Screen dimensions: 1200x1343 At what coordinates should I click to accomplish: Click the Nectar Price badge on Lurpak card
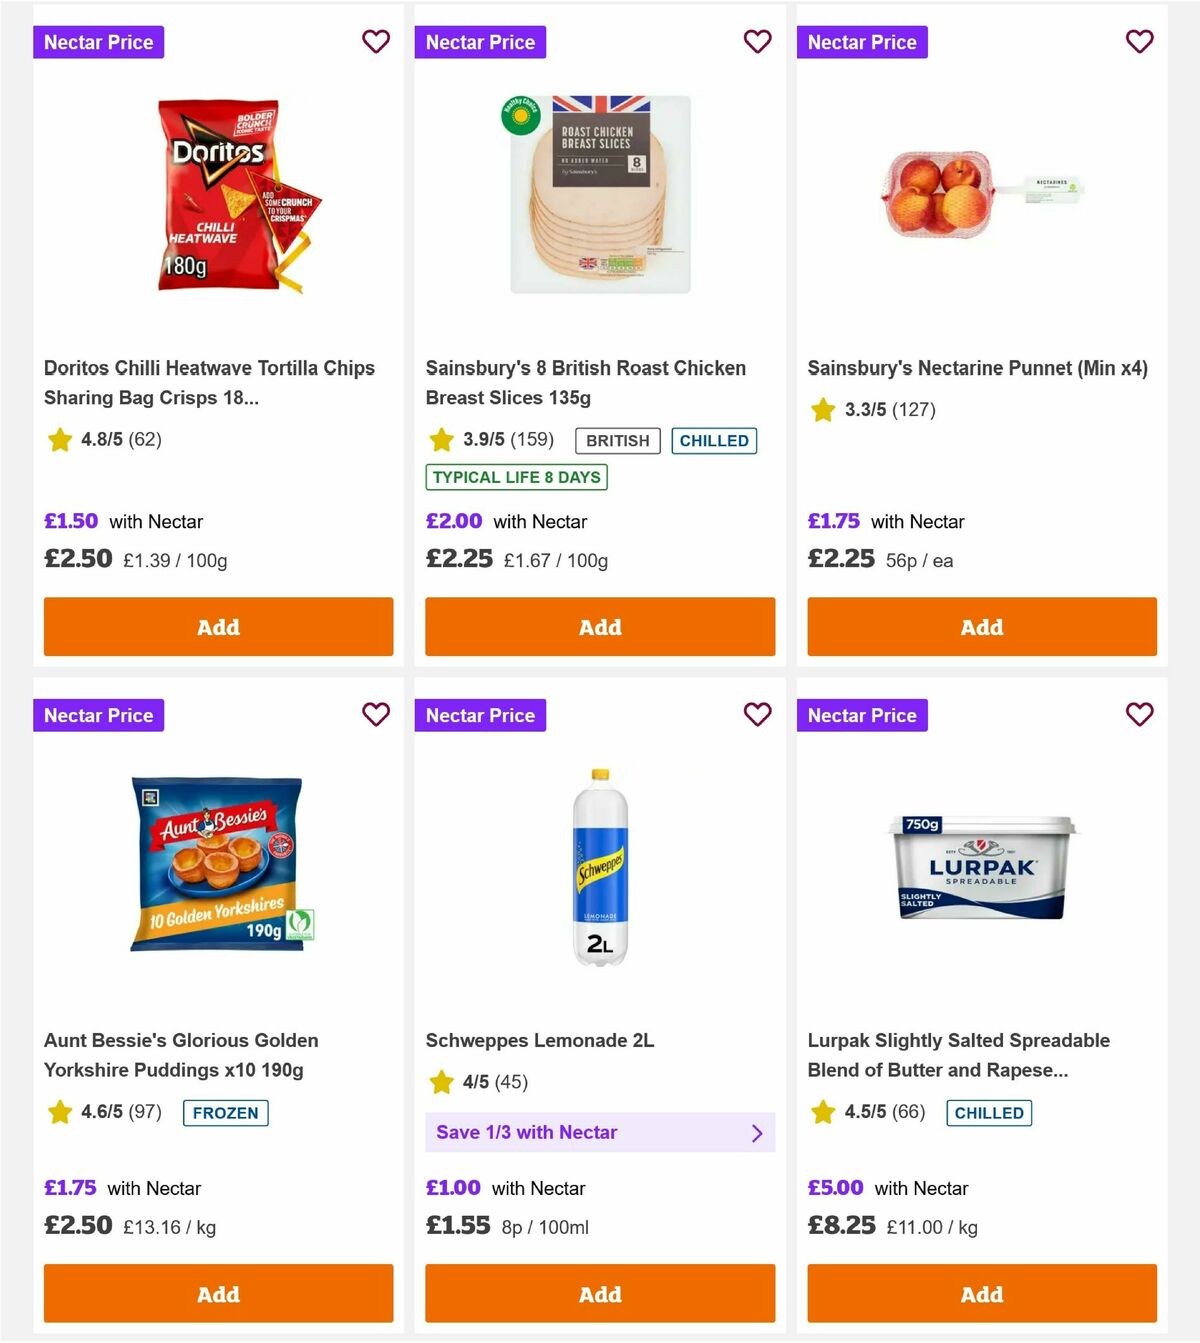[862, 715]
